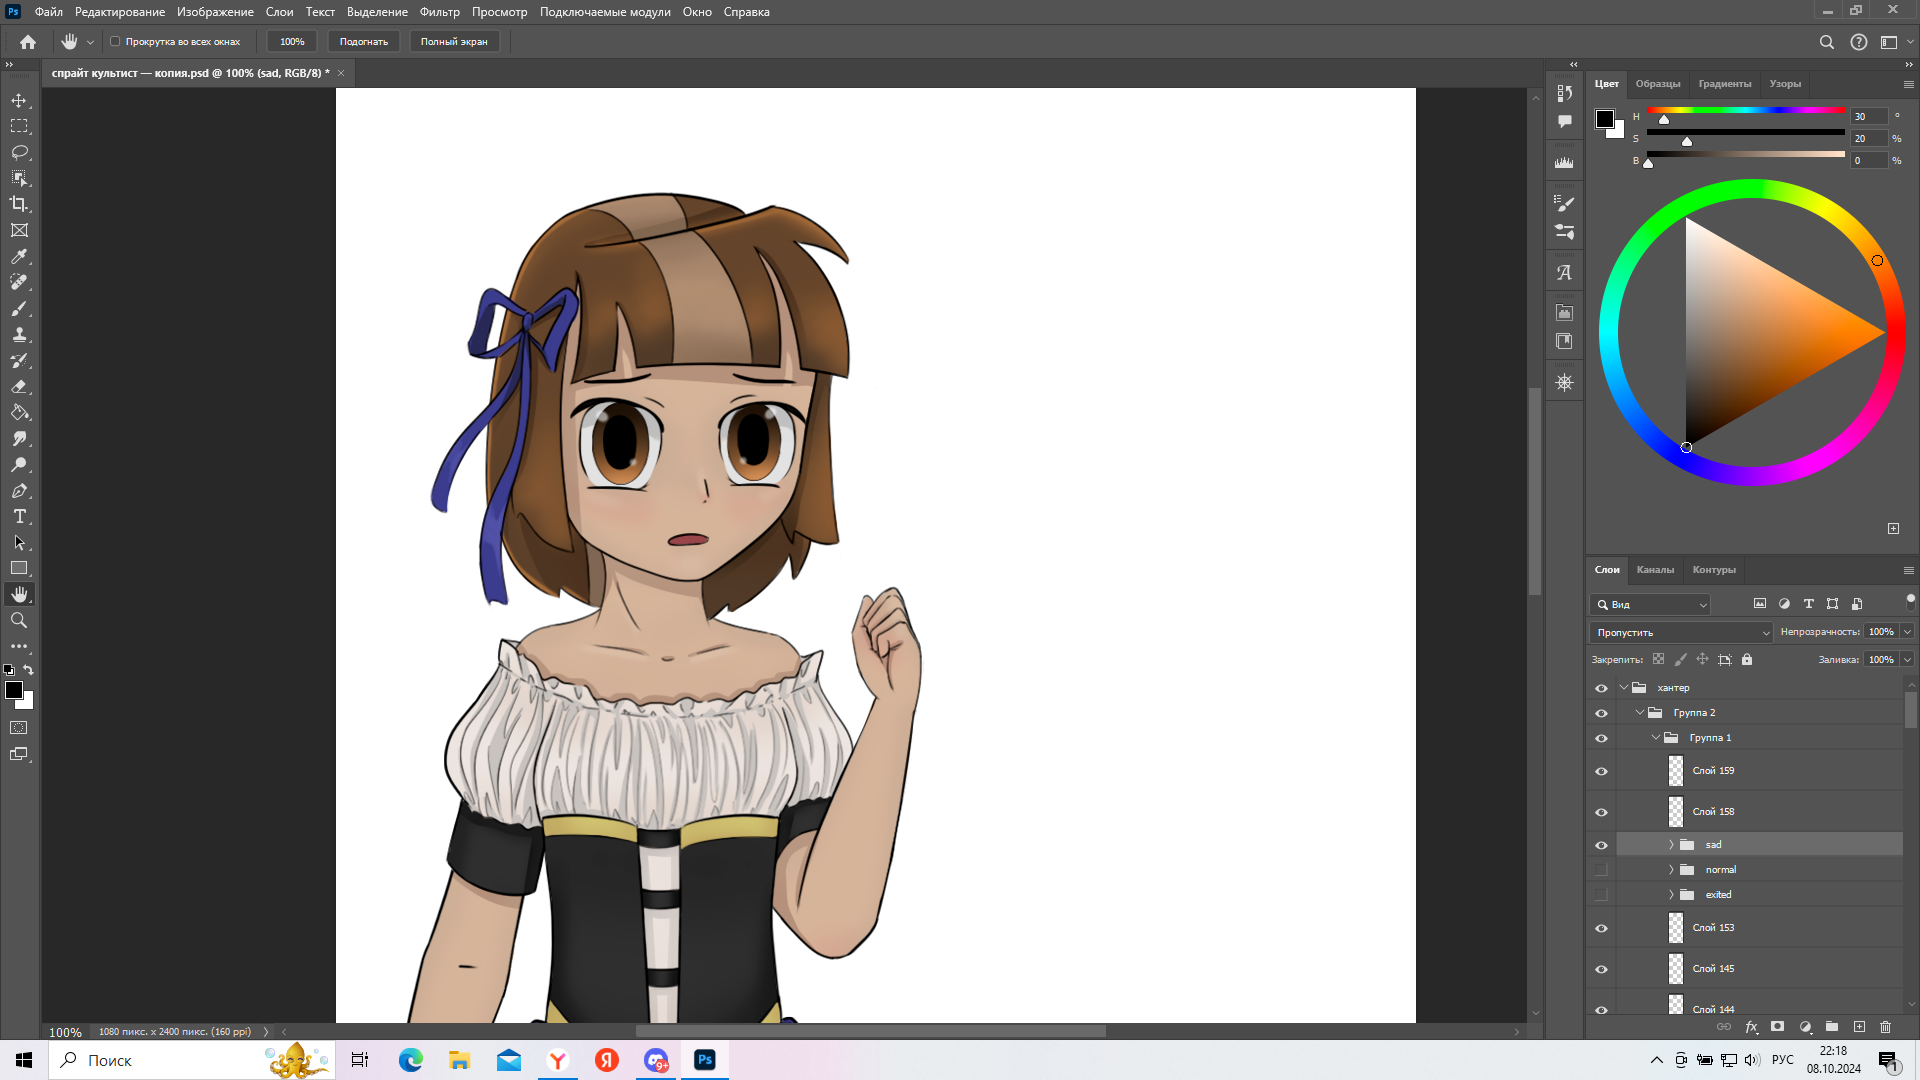This screenshot has width=1920, height=1080.
Task: Click the Home button in options bar
Action: click(28, 42)
